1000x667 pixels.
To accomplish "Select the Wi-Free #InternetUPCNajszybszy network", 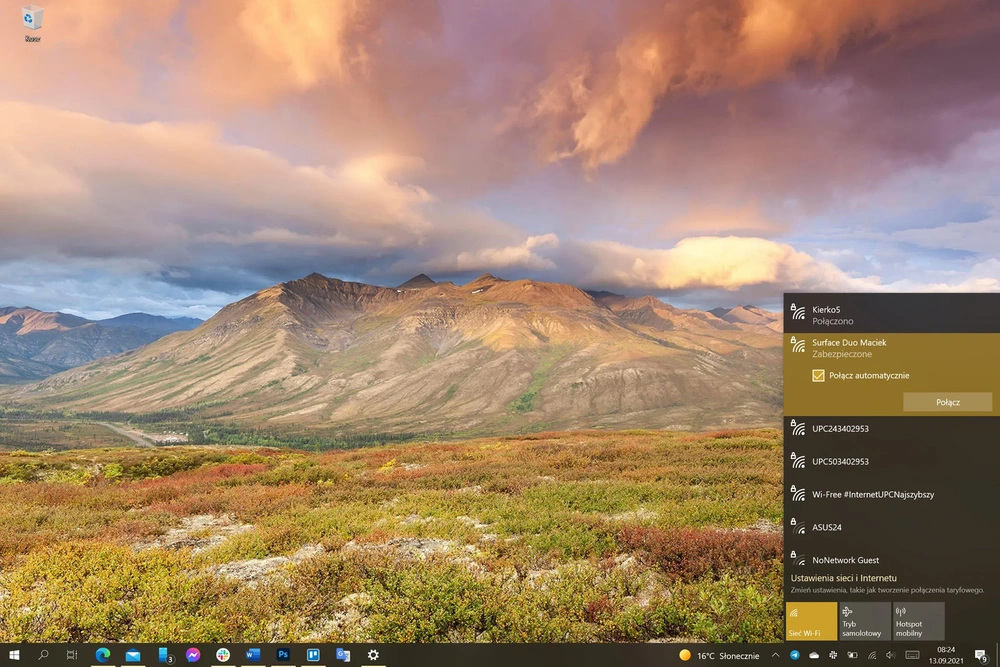I will 892,494.
